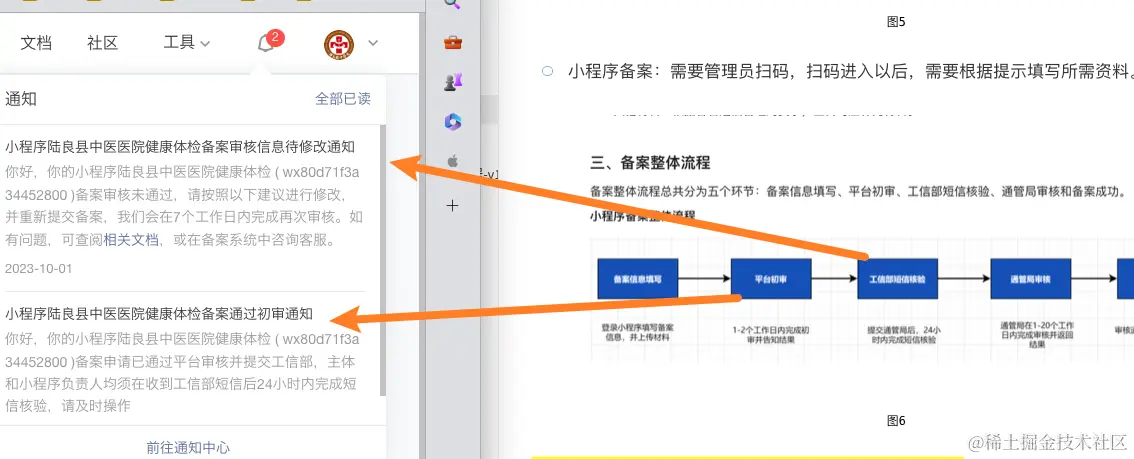
Task: Click the 小程序备案 bullet text line
Action: (x=850, y=71)
